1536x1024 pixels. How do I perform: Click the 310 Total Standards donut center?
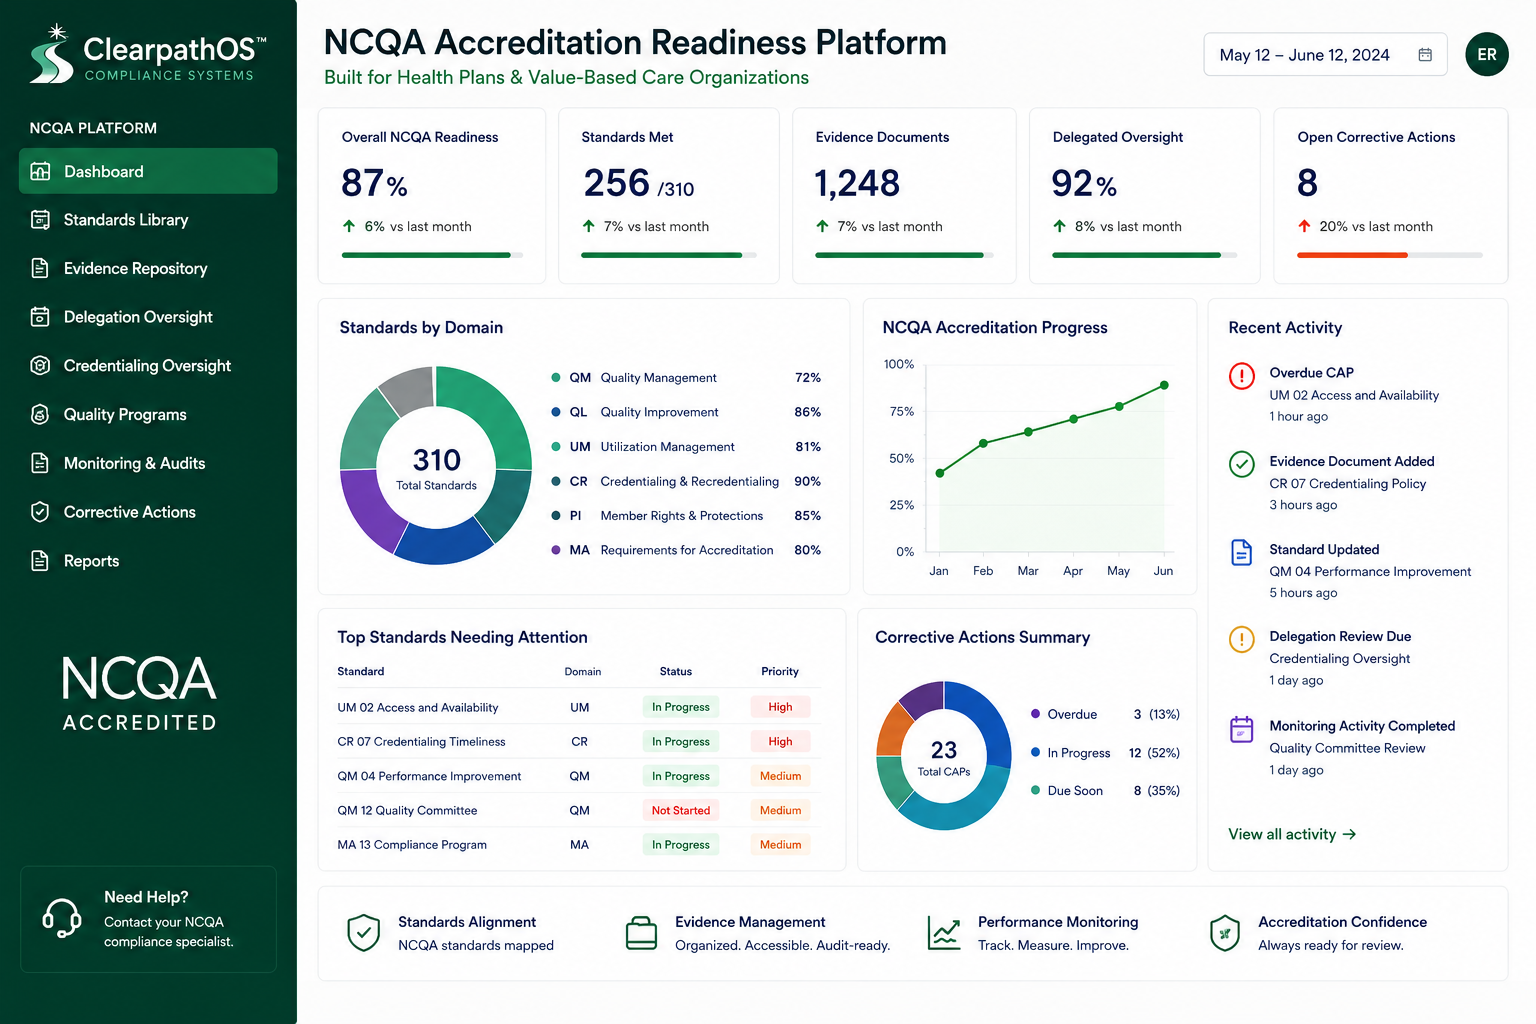click(436, 468)
